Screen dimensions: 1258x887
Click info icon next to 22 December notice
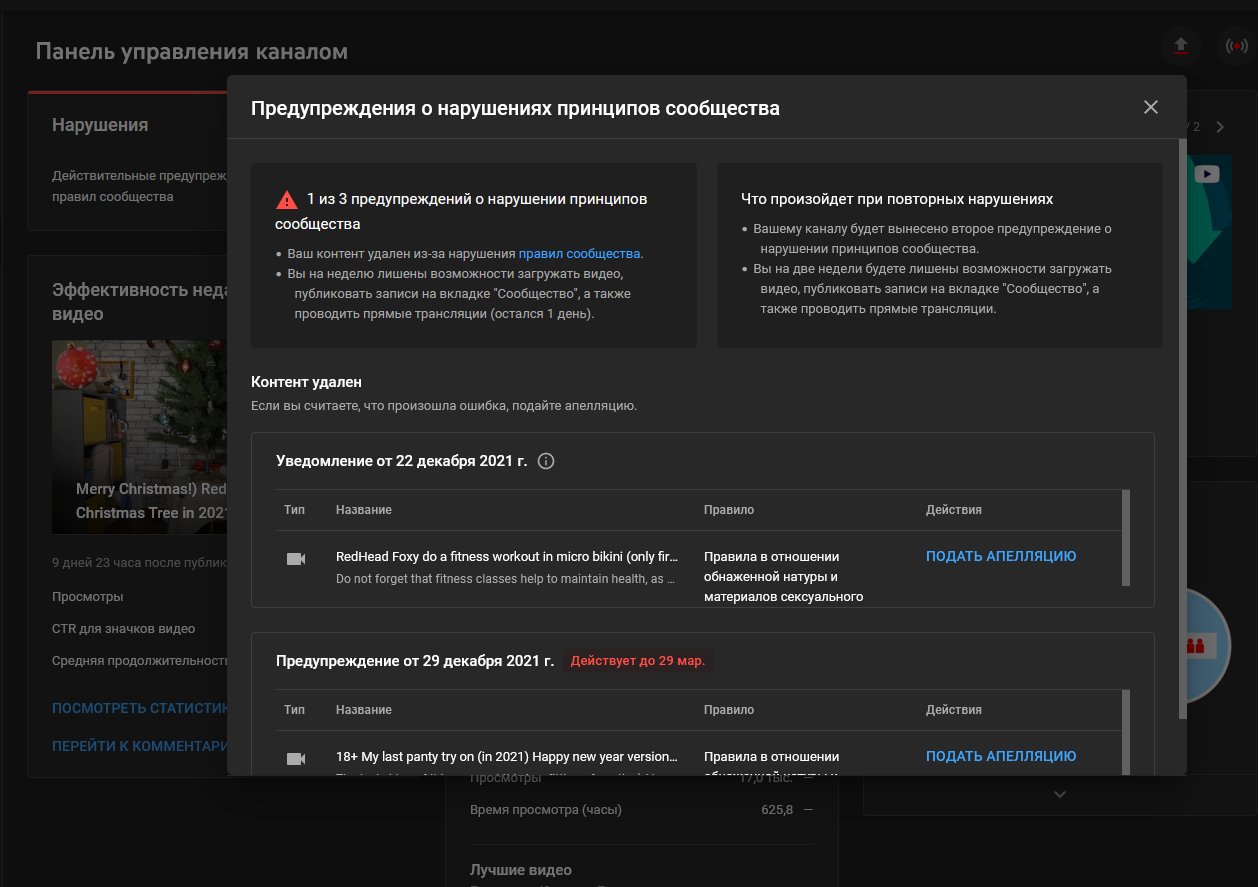point(546,461)
